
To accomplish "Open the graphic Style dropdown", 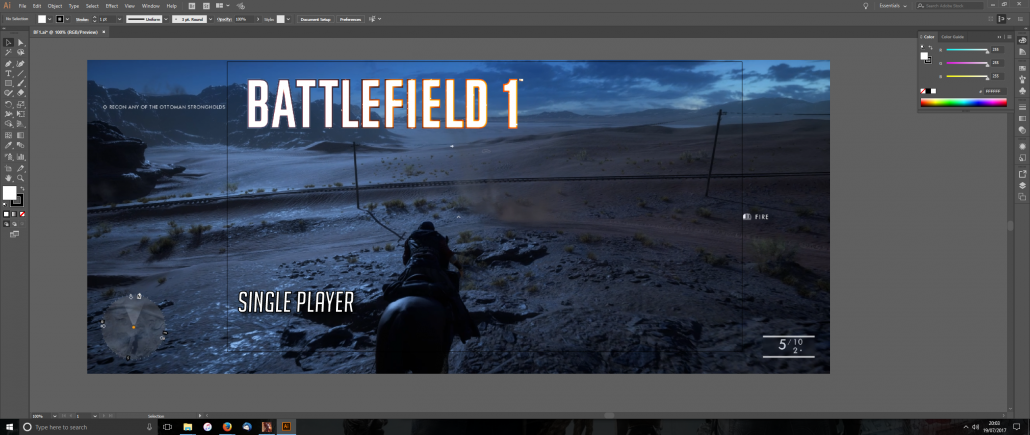I will coord(289,19).
